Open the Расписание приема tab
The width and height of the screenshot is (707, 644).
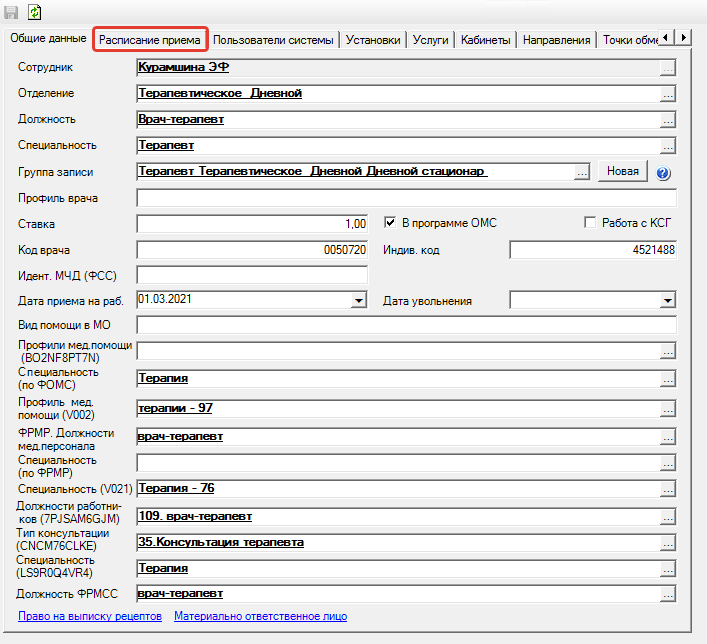click(x=150, y=40)
